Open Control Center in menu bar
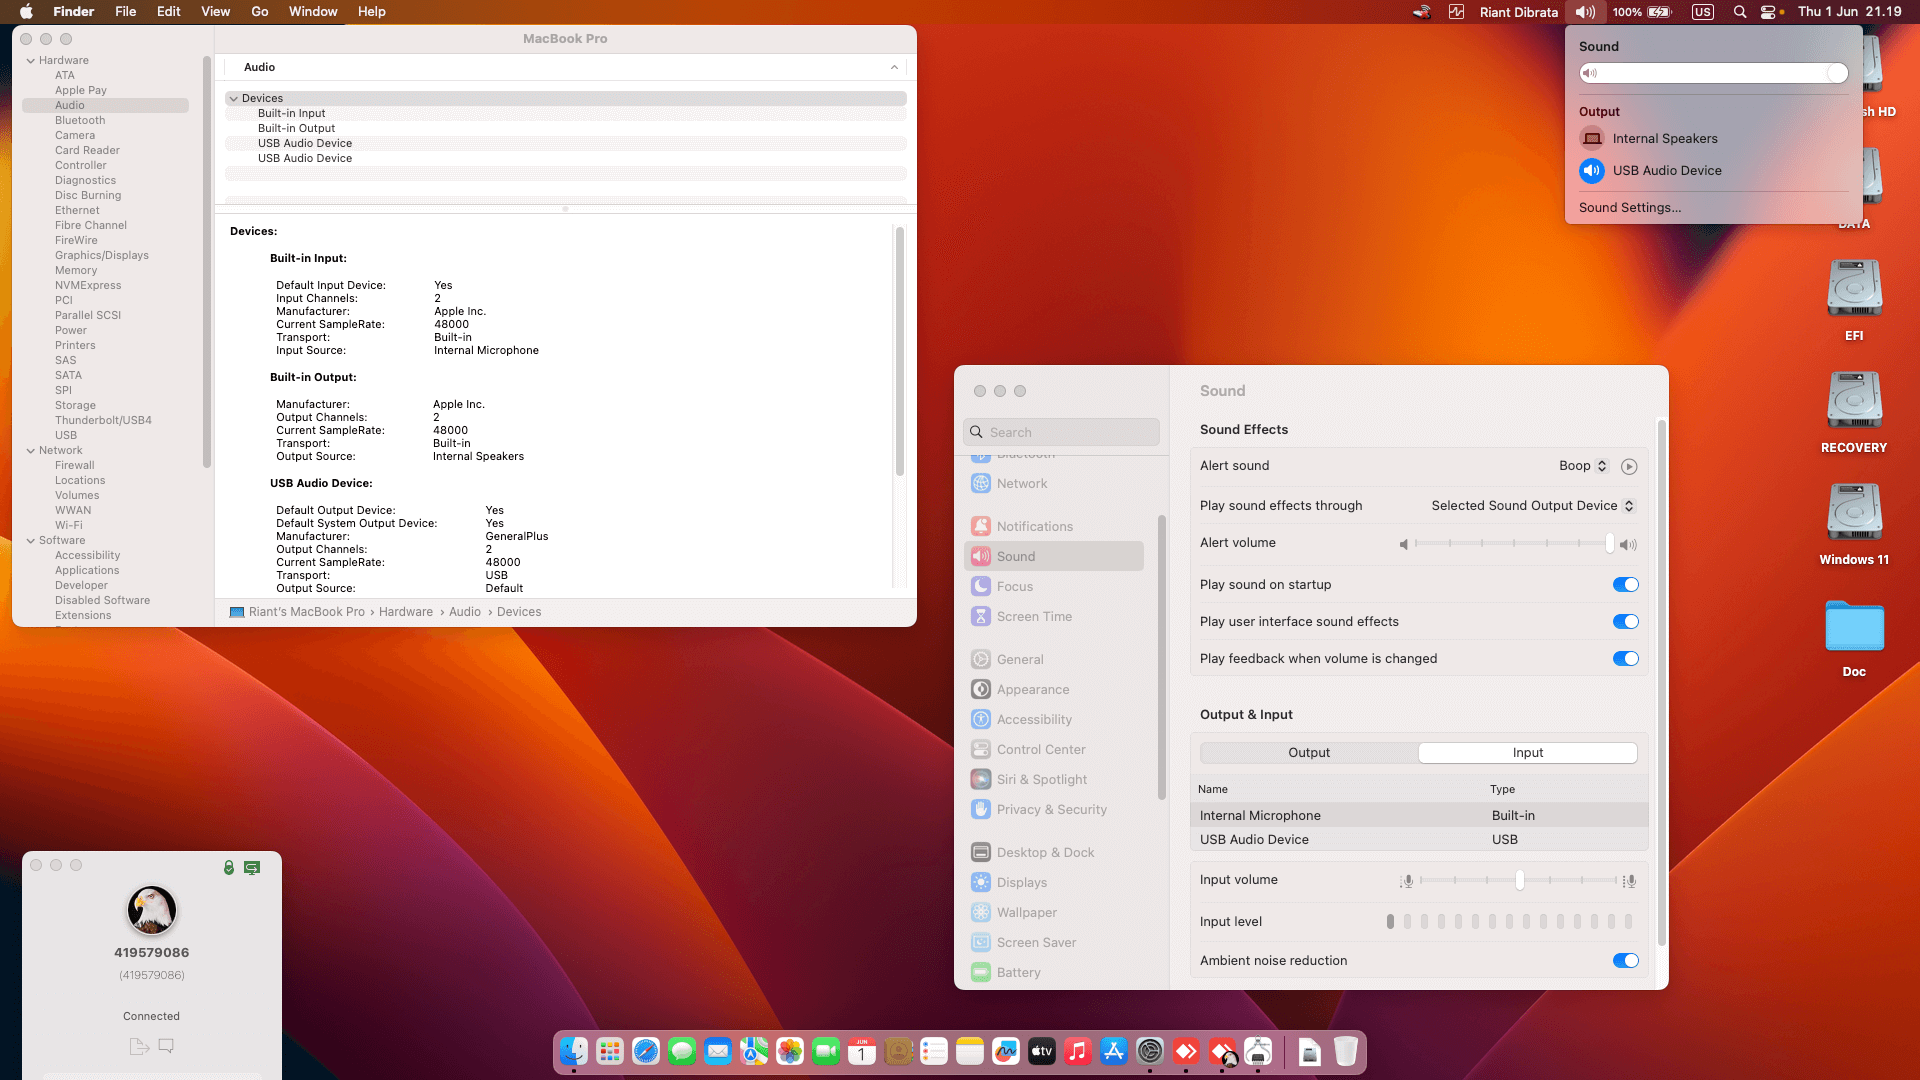 coord(1768,12)
